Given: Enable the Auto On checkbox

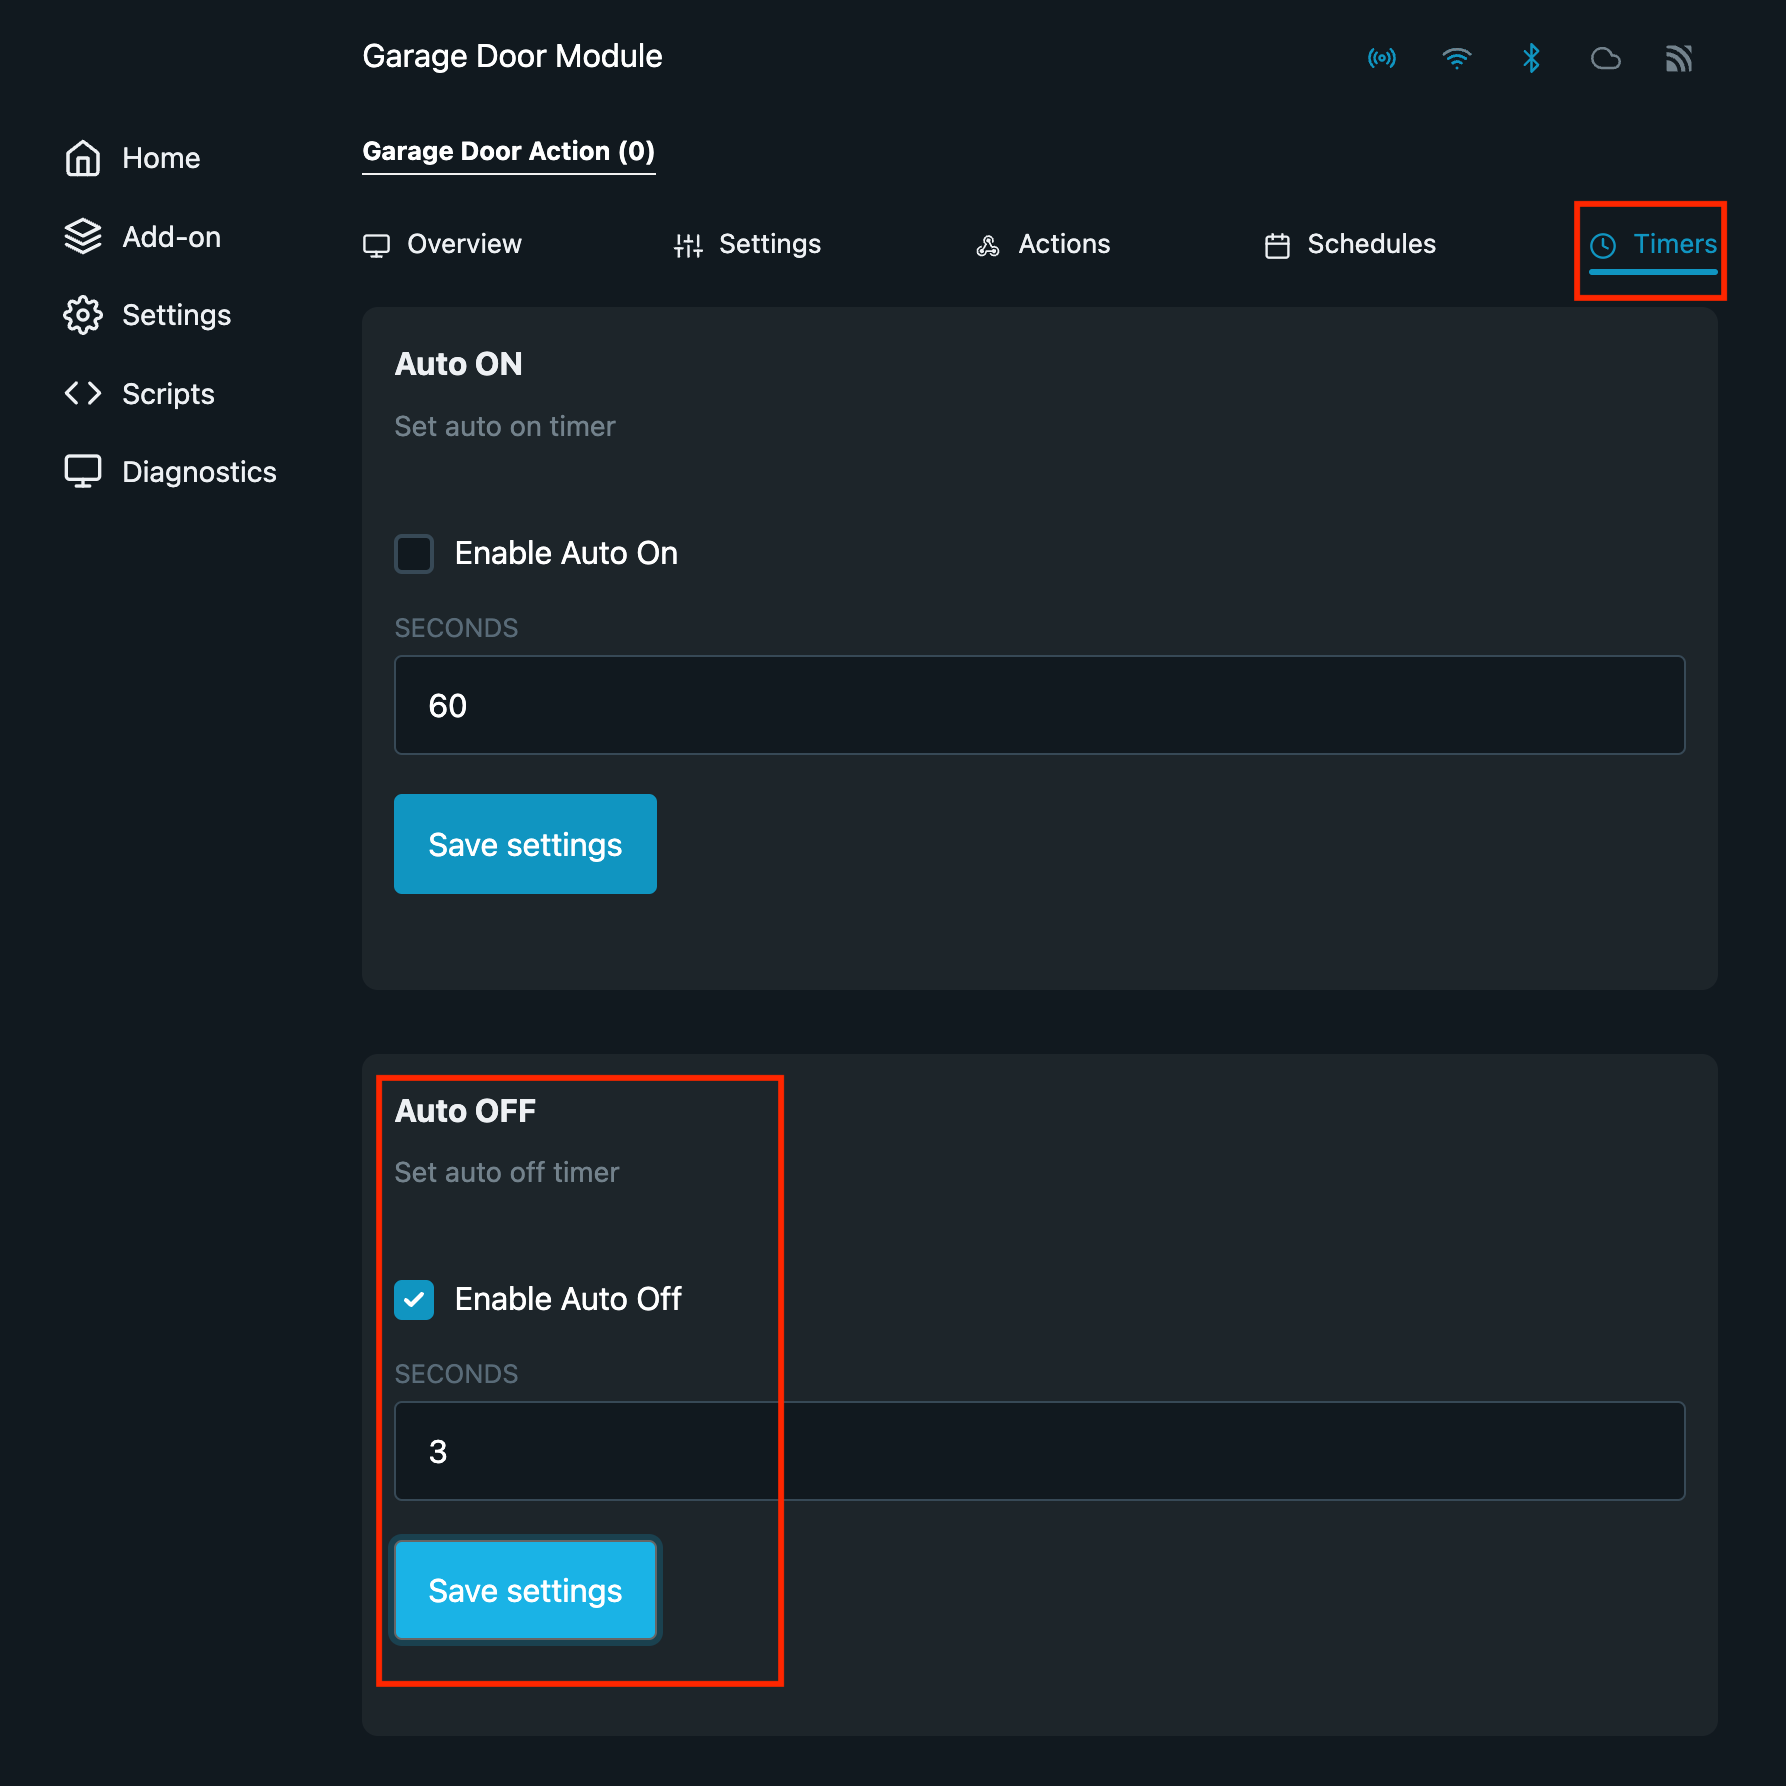Looking at the screenshot, I should tap(414, 553).
